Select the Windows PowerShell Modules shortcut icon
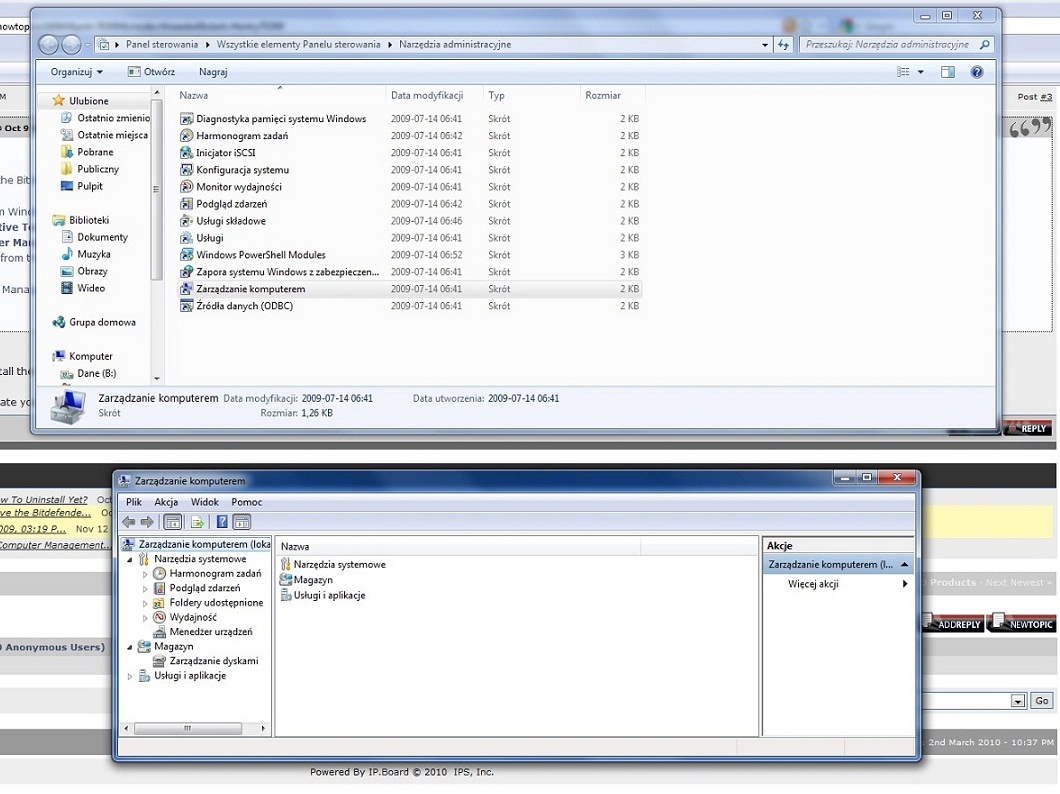Screen dimensions: 1060x794 click(187, 255)
